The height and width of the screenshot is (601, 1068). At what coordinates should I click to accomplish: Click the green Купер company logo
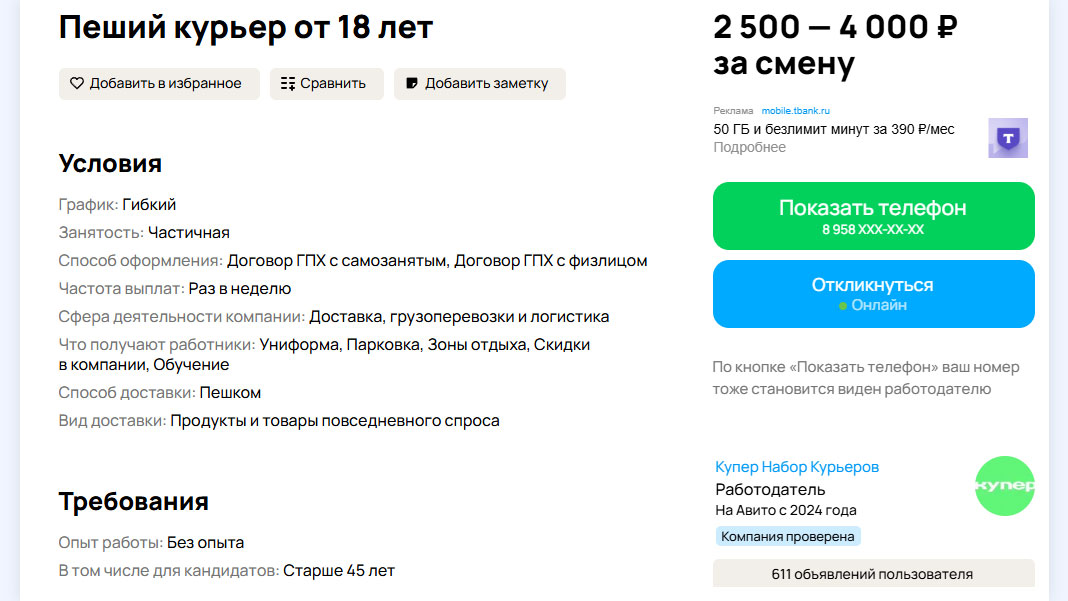[x=1004, y=486]
